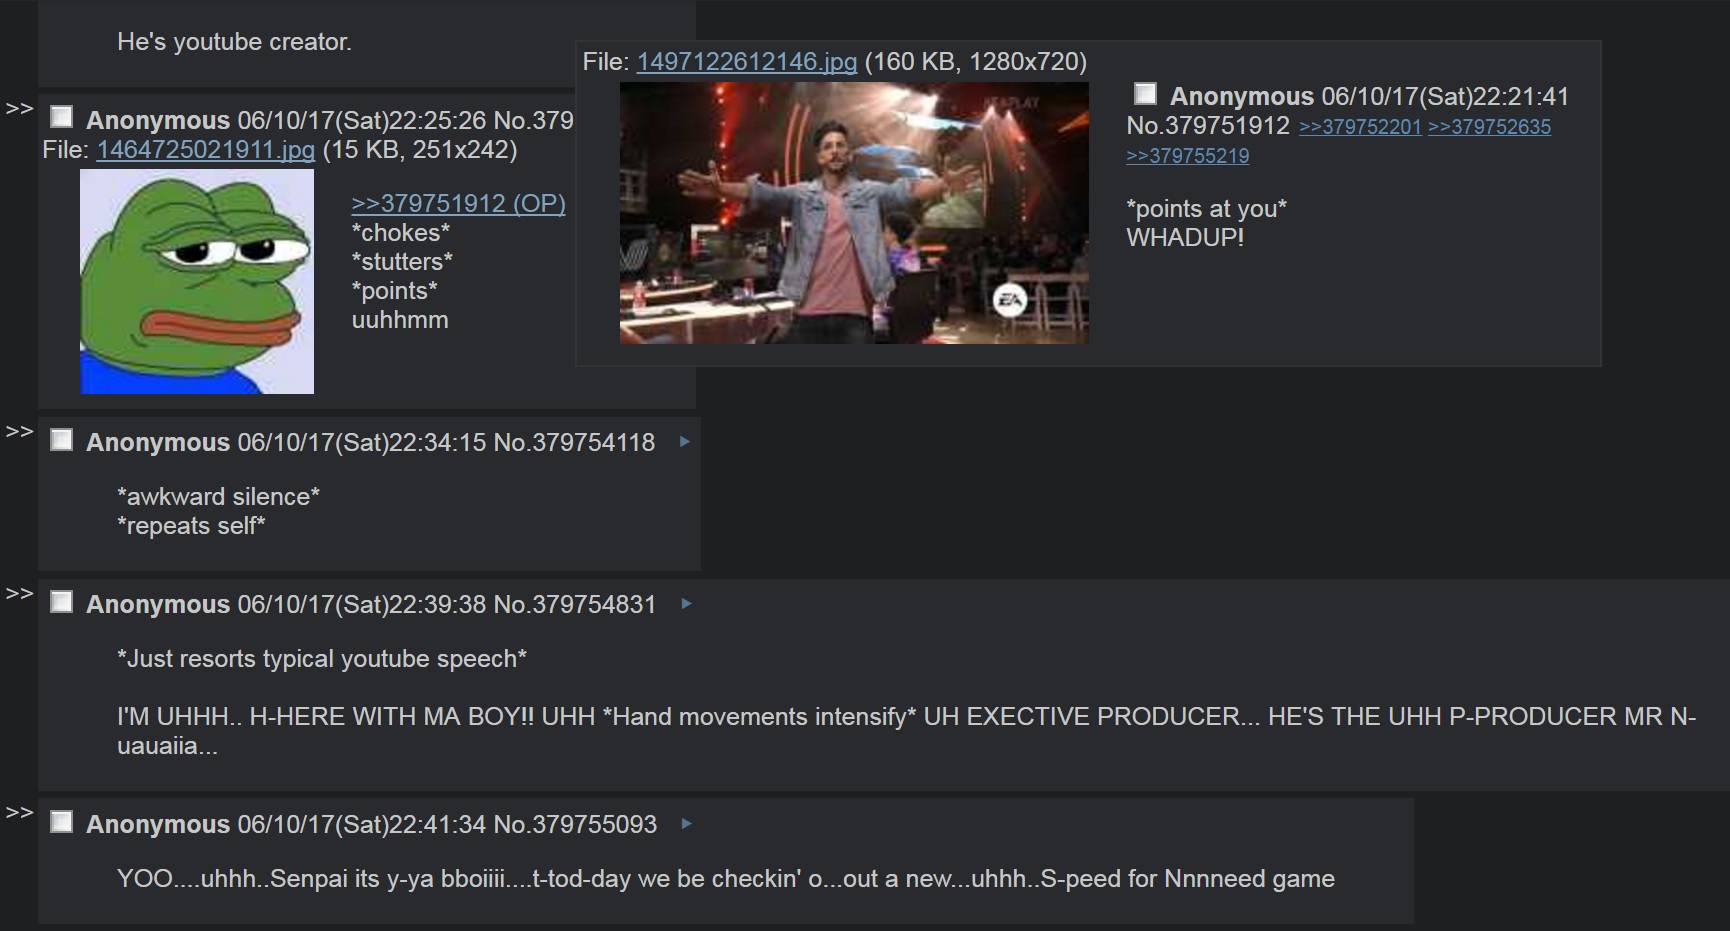The height and width of the screenshot is (931, 1730).
Task: Hide the 22:25:26 post via >> marker
Action: click(x=20, y=109)
